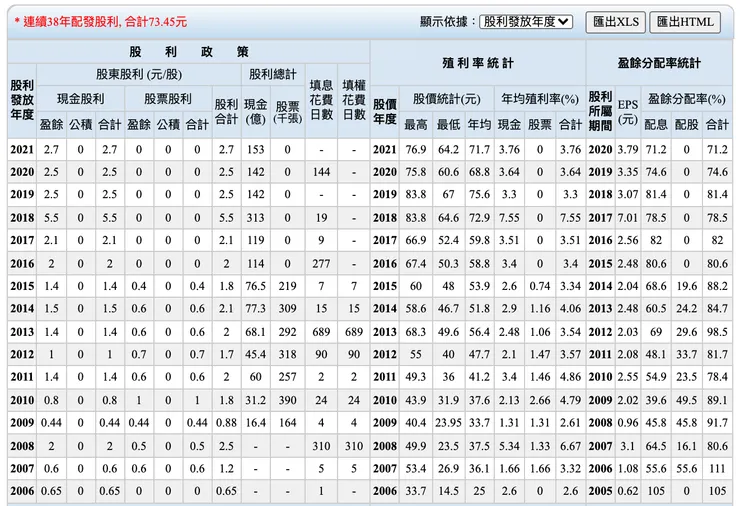Select the 填權花費日數 column header
This screenshot has height=506, width=740.
click(x=353, y=100)
